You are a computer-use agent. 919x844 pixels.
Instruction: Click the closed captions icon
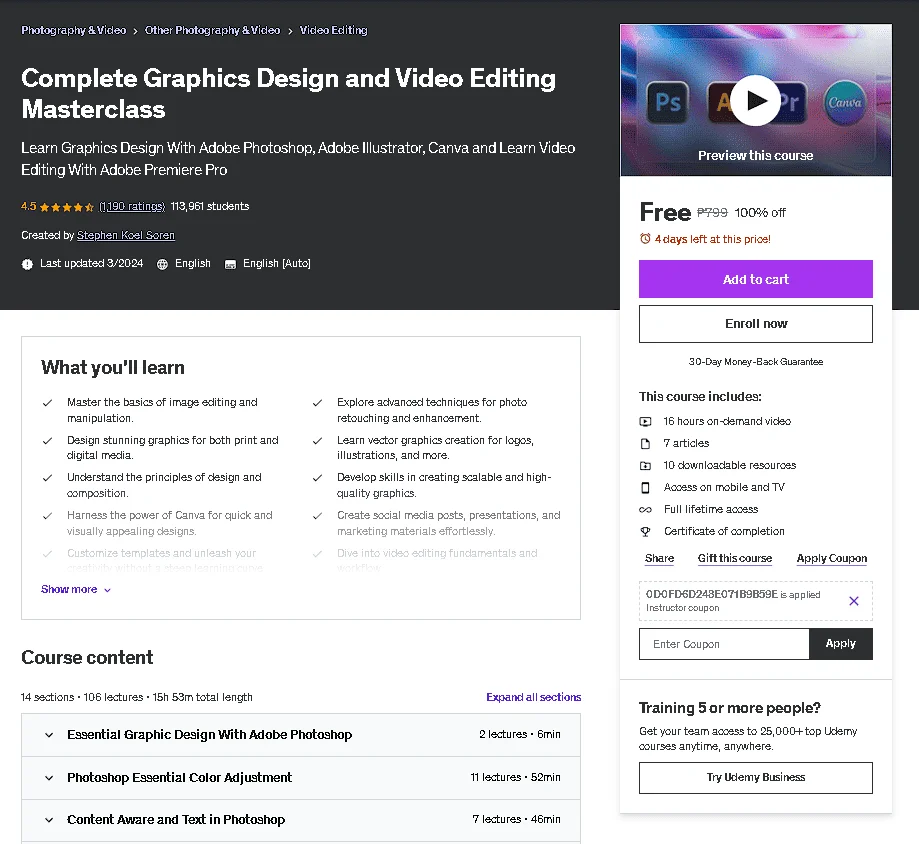point(230,264)
